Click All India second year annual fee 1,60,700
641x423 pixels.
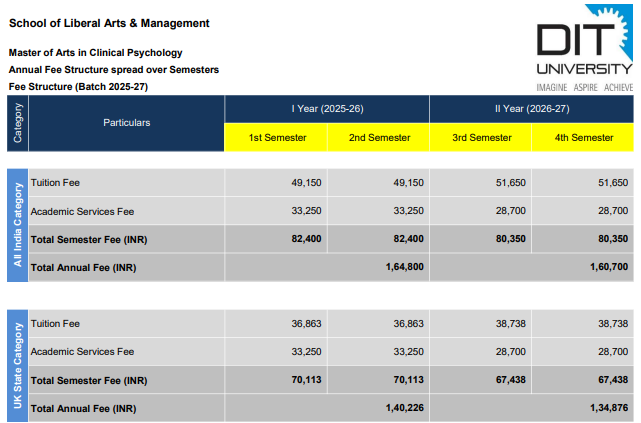[x=607, y=268]
